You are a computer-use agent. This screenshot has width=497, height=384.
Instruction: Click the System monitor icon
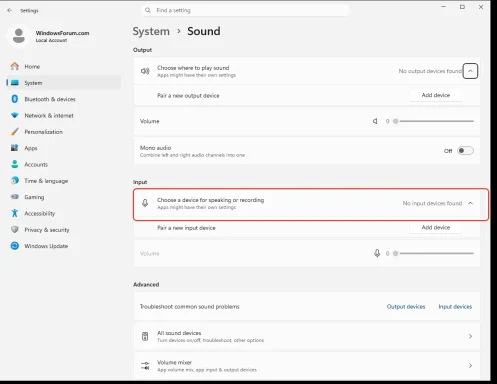15,83
